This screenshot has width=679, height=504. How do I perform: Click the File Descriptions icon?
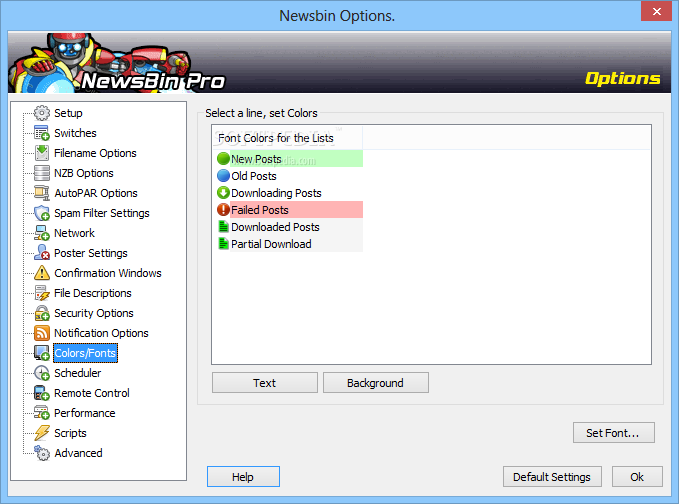[x=42, y=293]
